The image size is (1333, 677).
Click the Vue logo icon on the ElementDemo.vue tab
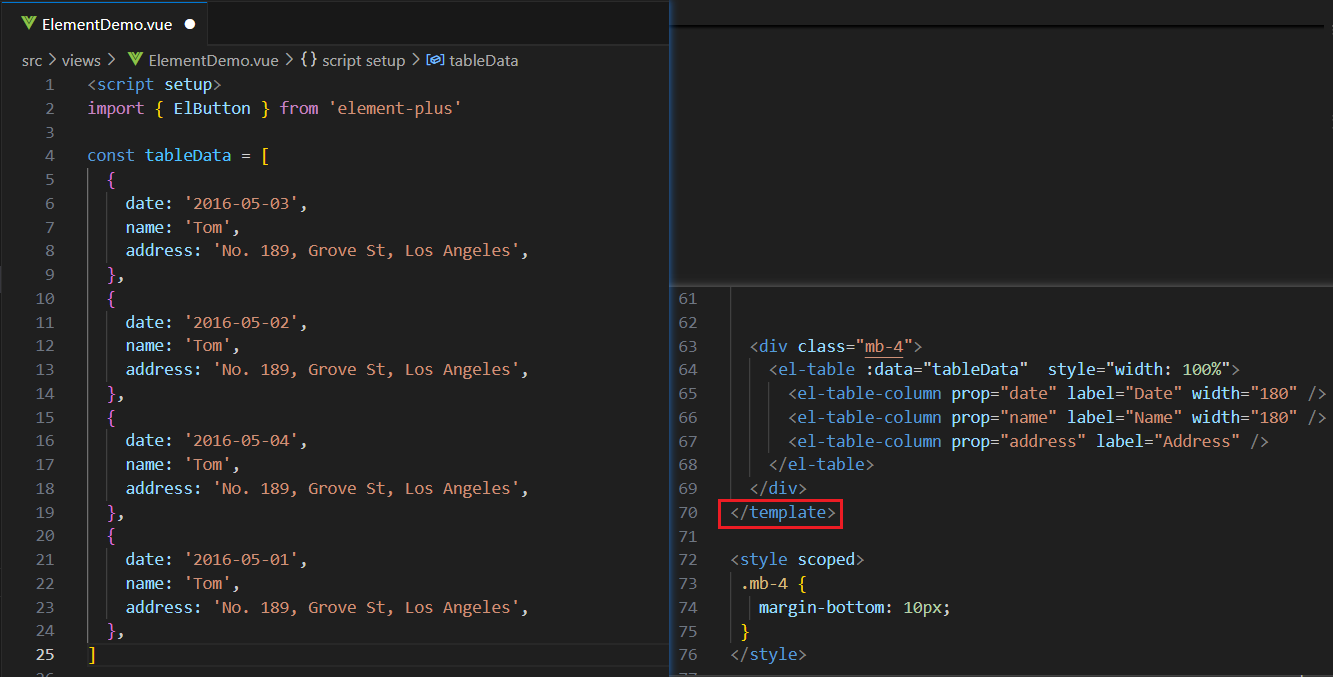pyautogui.click(x=28, y=23)
